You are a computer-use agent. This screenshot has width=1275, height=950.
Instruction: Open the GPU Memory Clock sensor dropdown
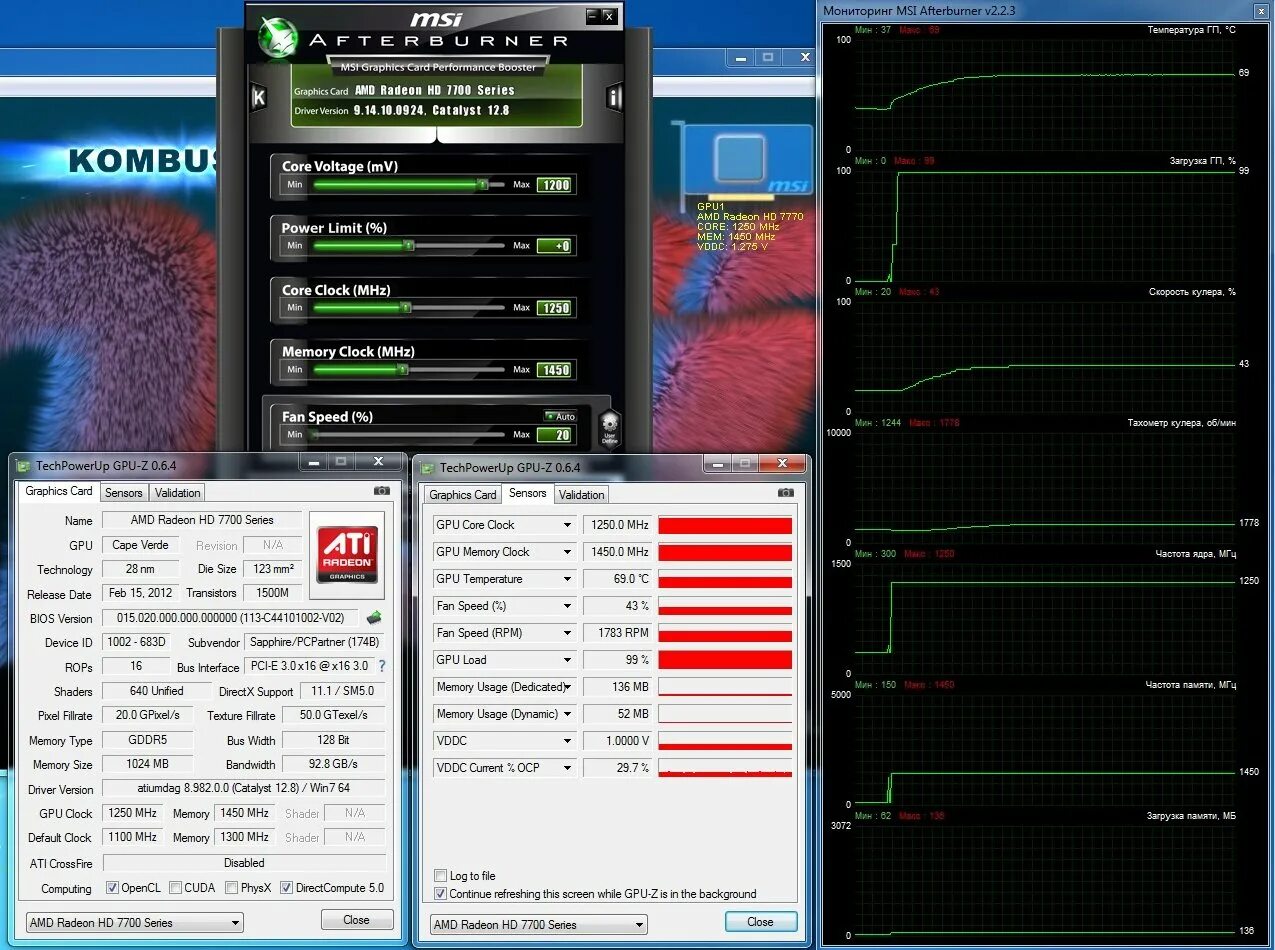coord(567,552)
